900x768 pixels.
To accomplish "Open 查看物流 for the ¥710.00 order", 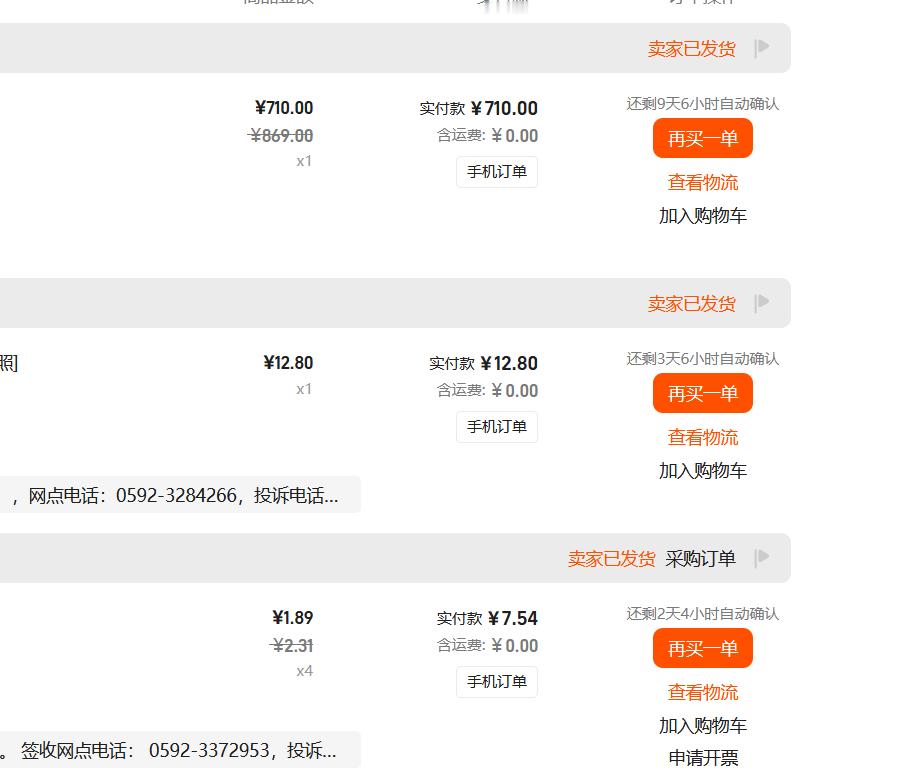I will coord(703,183).
